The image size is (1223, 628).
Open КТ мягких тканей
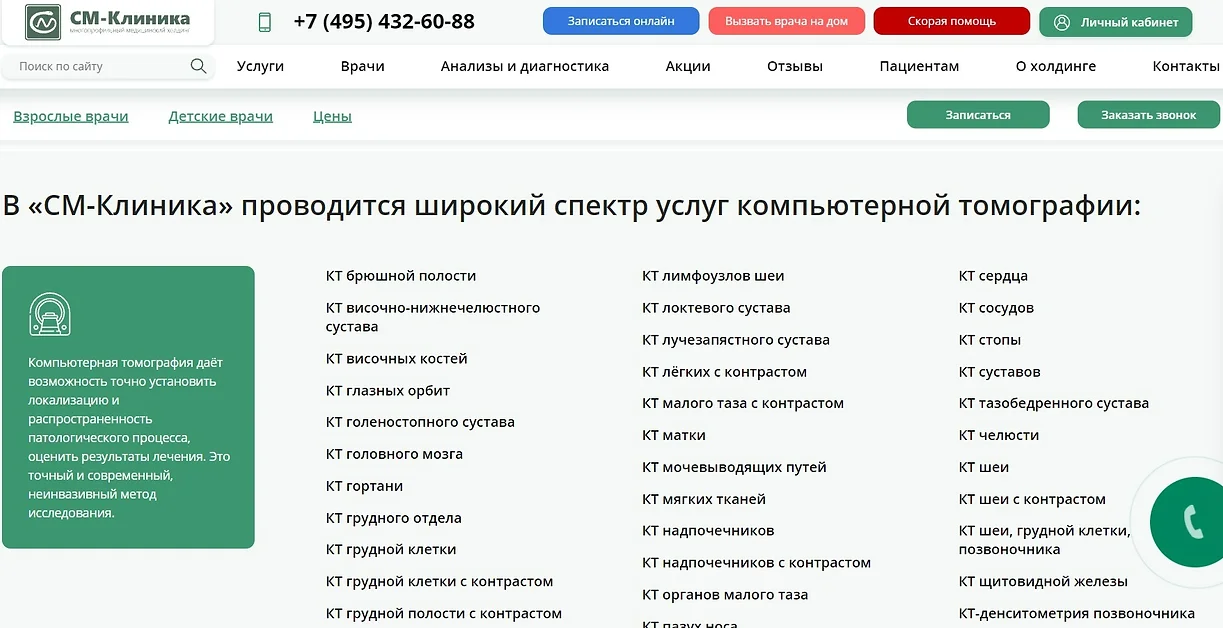(704, 499)
